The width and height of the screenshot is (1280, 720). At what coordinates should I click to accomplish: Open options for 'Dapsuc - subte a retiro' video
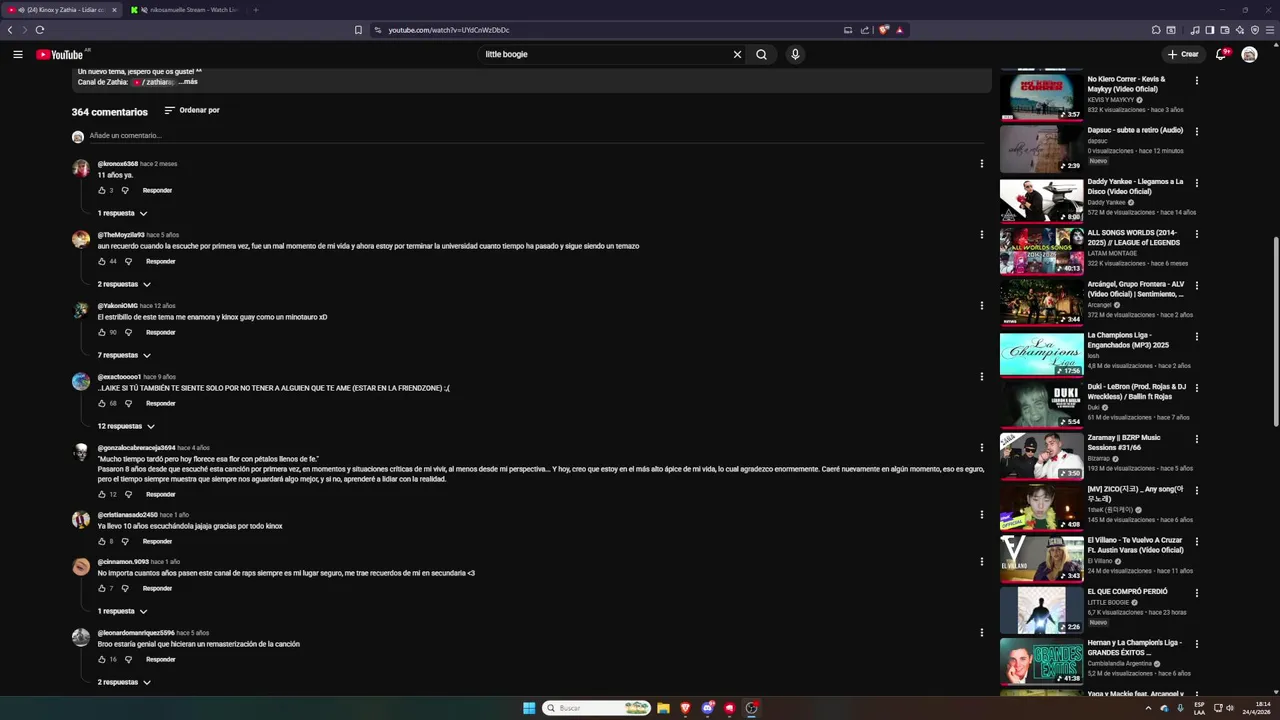pyautogui.click(x=1196, y=131)
